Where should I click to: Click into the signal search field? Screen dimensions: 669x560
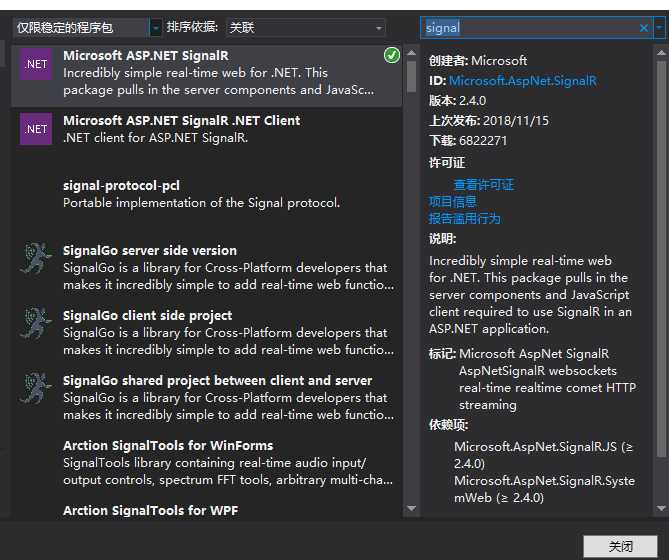tap(529, 28)
